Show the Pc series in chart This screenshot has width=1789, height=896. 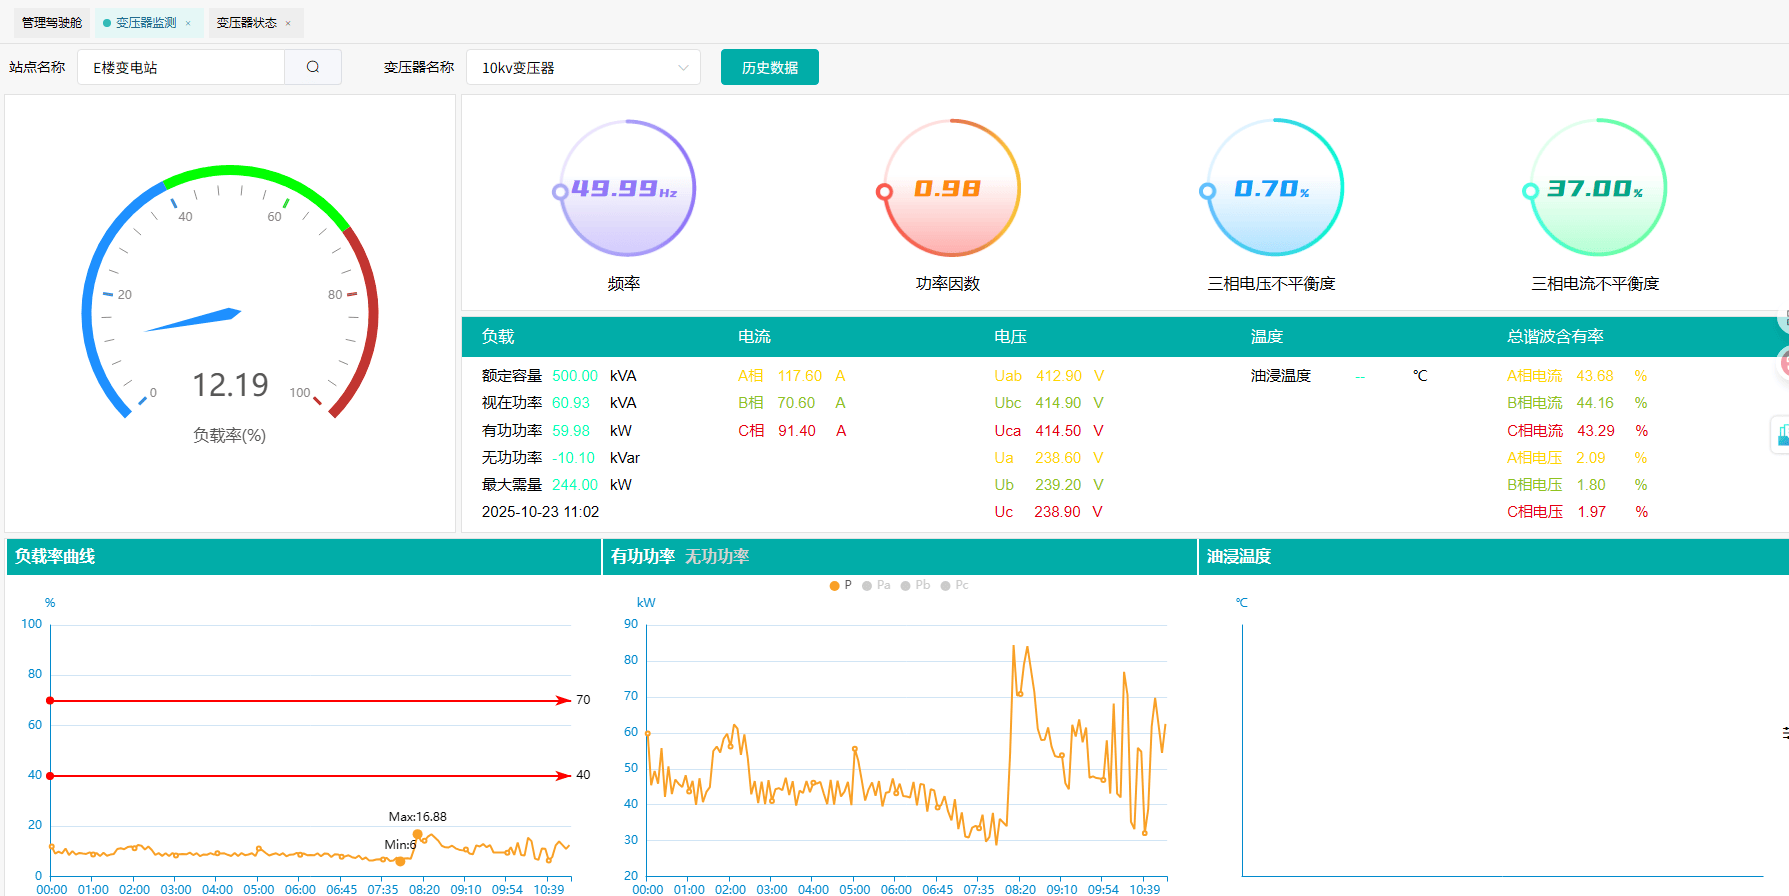click(954, 585)
